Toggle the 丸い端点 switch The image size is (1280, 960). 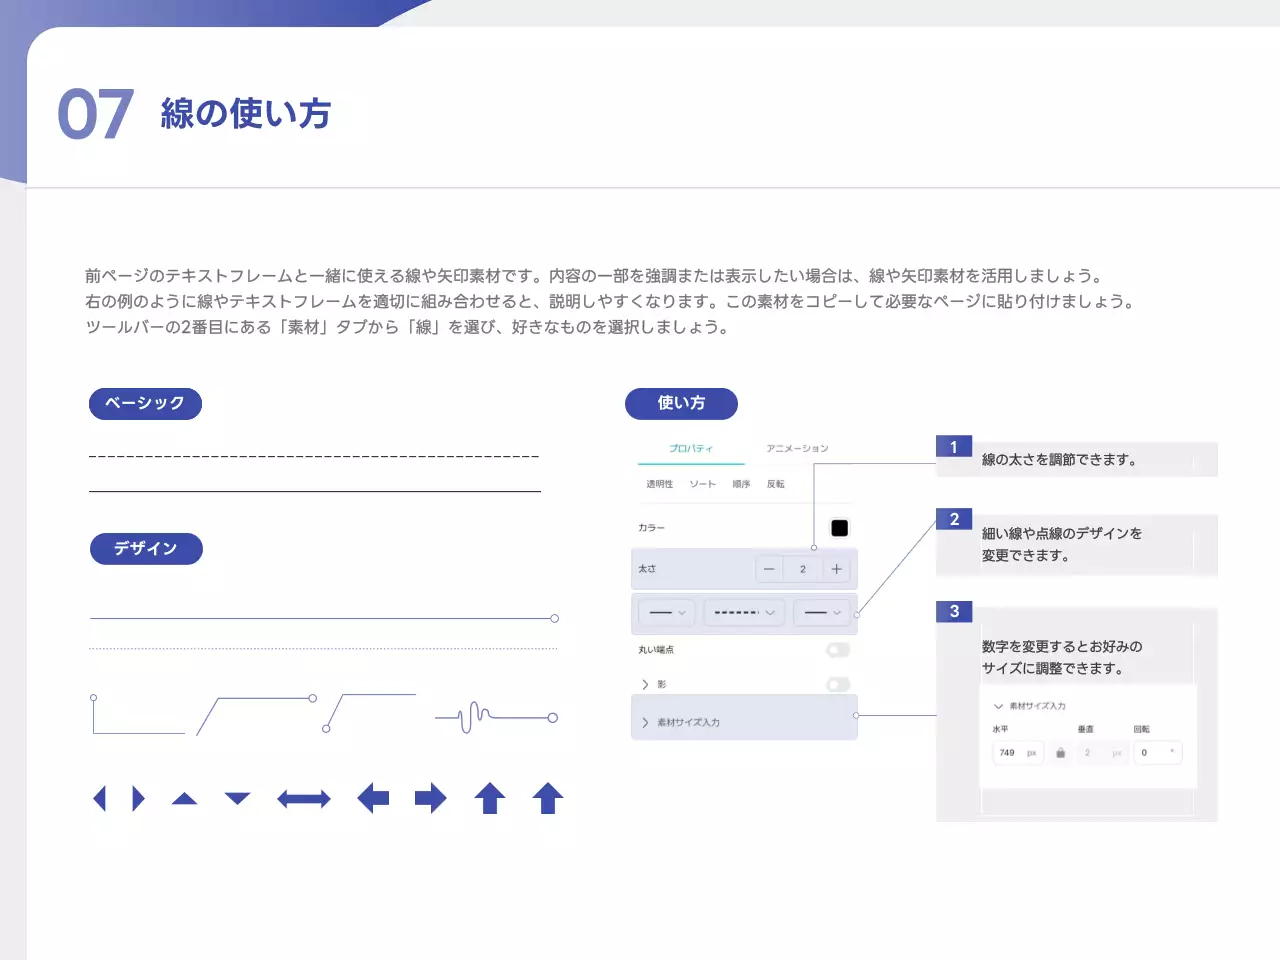click(x=838, y=650)
